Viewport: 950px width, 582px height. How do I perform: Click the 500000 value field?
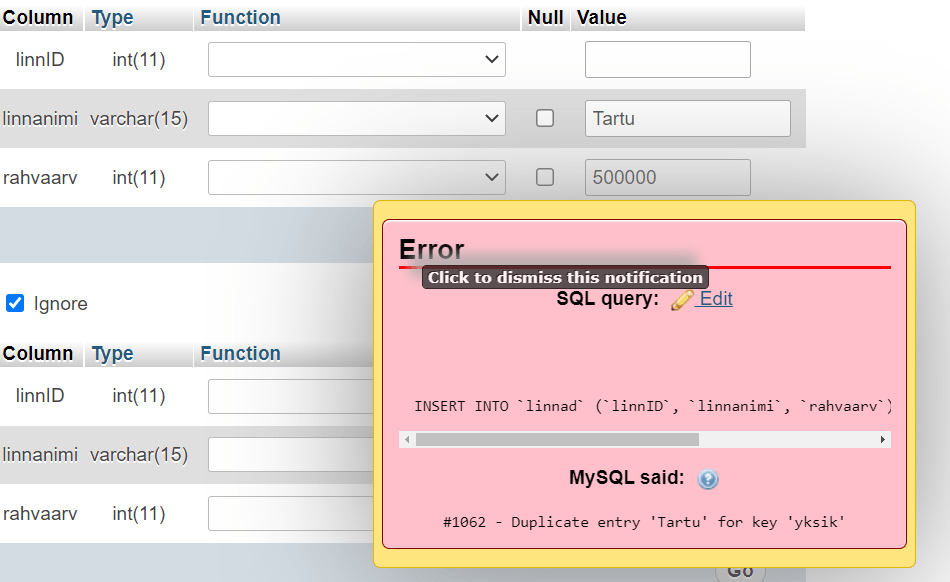pyautogui.click(x=667, y=177)
